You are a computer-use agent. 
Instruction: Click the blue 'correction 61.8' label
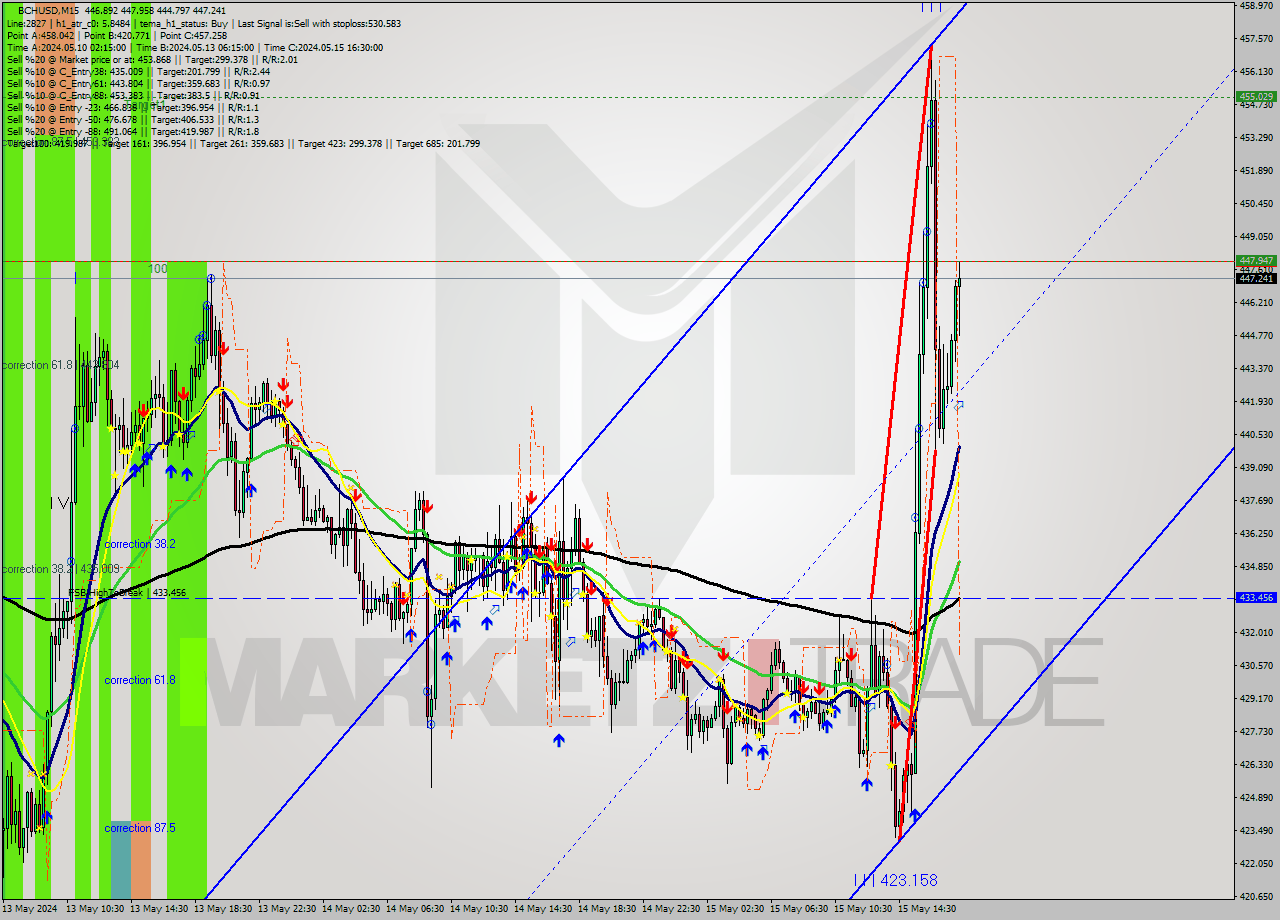tap(140, 680)
